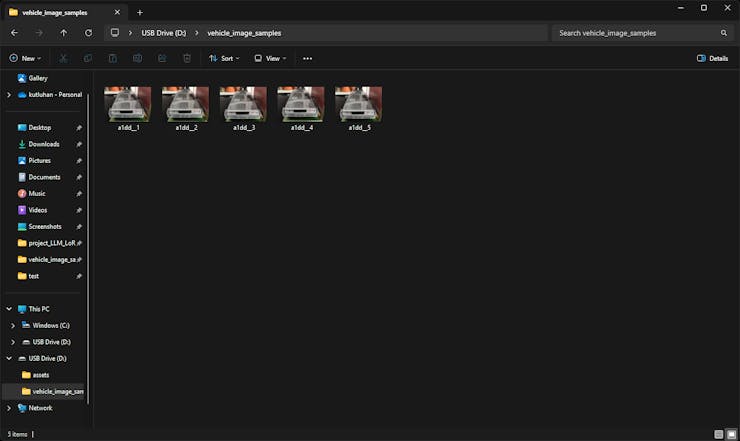The width and height of the screenshot is (740, 441).
Task: Refresh the current folder view
Action: tap(88, 33)
